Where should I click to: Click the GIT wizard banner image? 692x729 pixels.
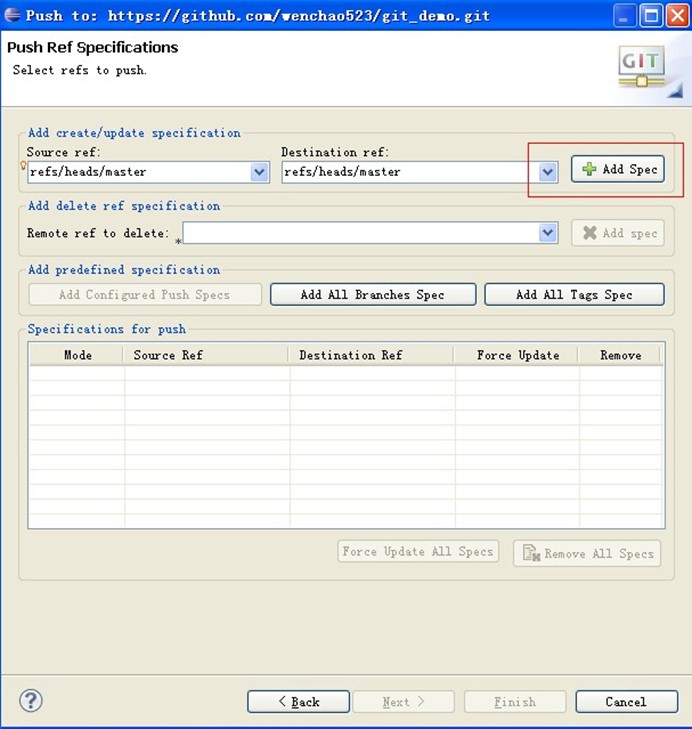tap(649, 71)
